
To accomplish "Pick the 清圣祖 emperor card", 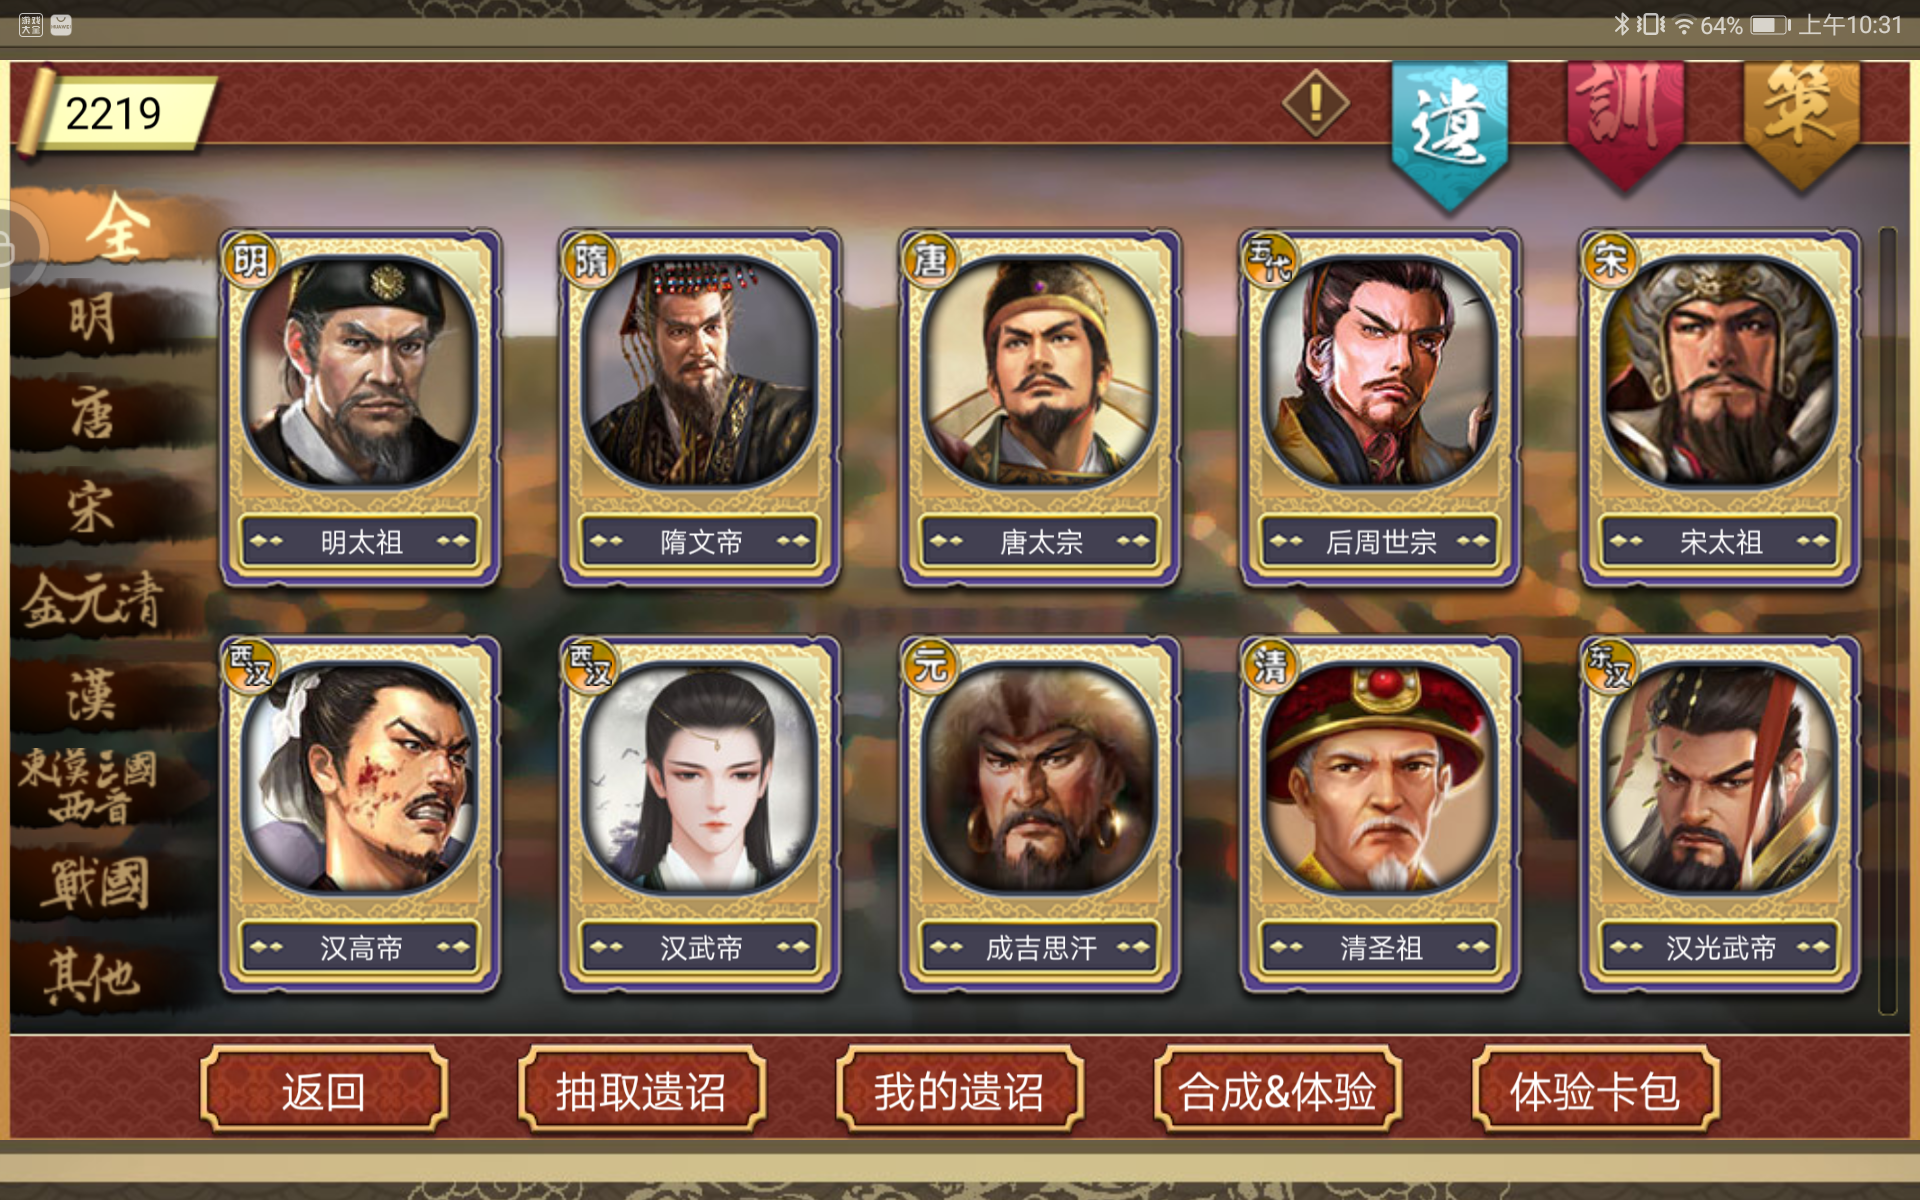I will tap(1380, 814).
